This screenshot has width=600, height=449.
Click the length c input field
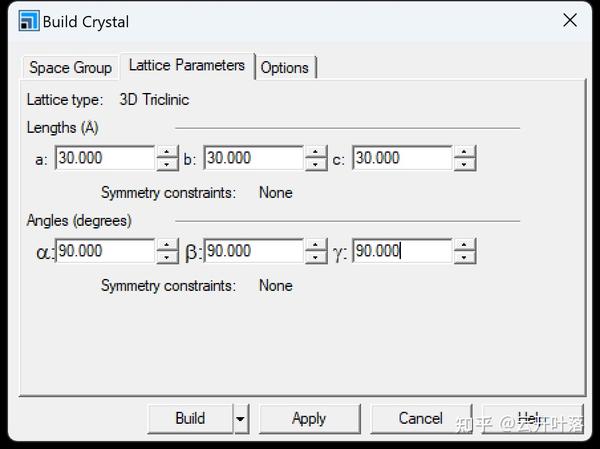tap(401, 158)
